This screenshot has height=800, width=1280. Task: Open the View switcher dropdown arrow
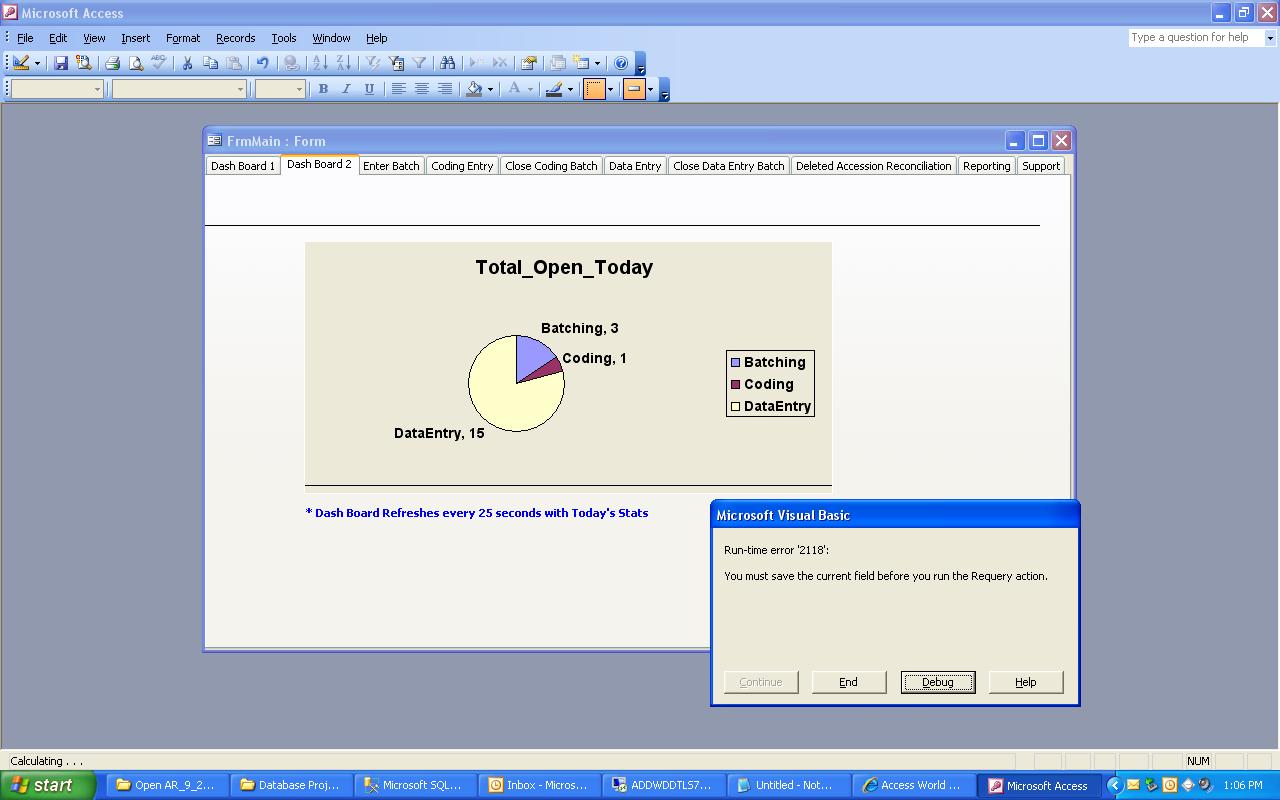[38, 63]
